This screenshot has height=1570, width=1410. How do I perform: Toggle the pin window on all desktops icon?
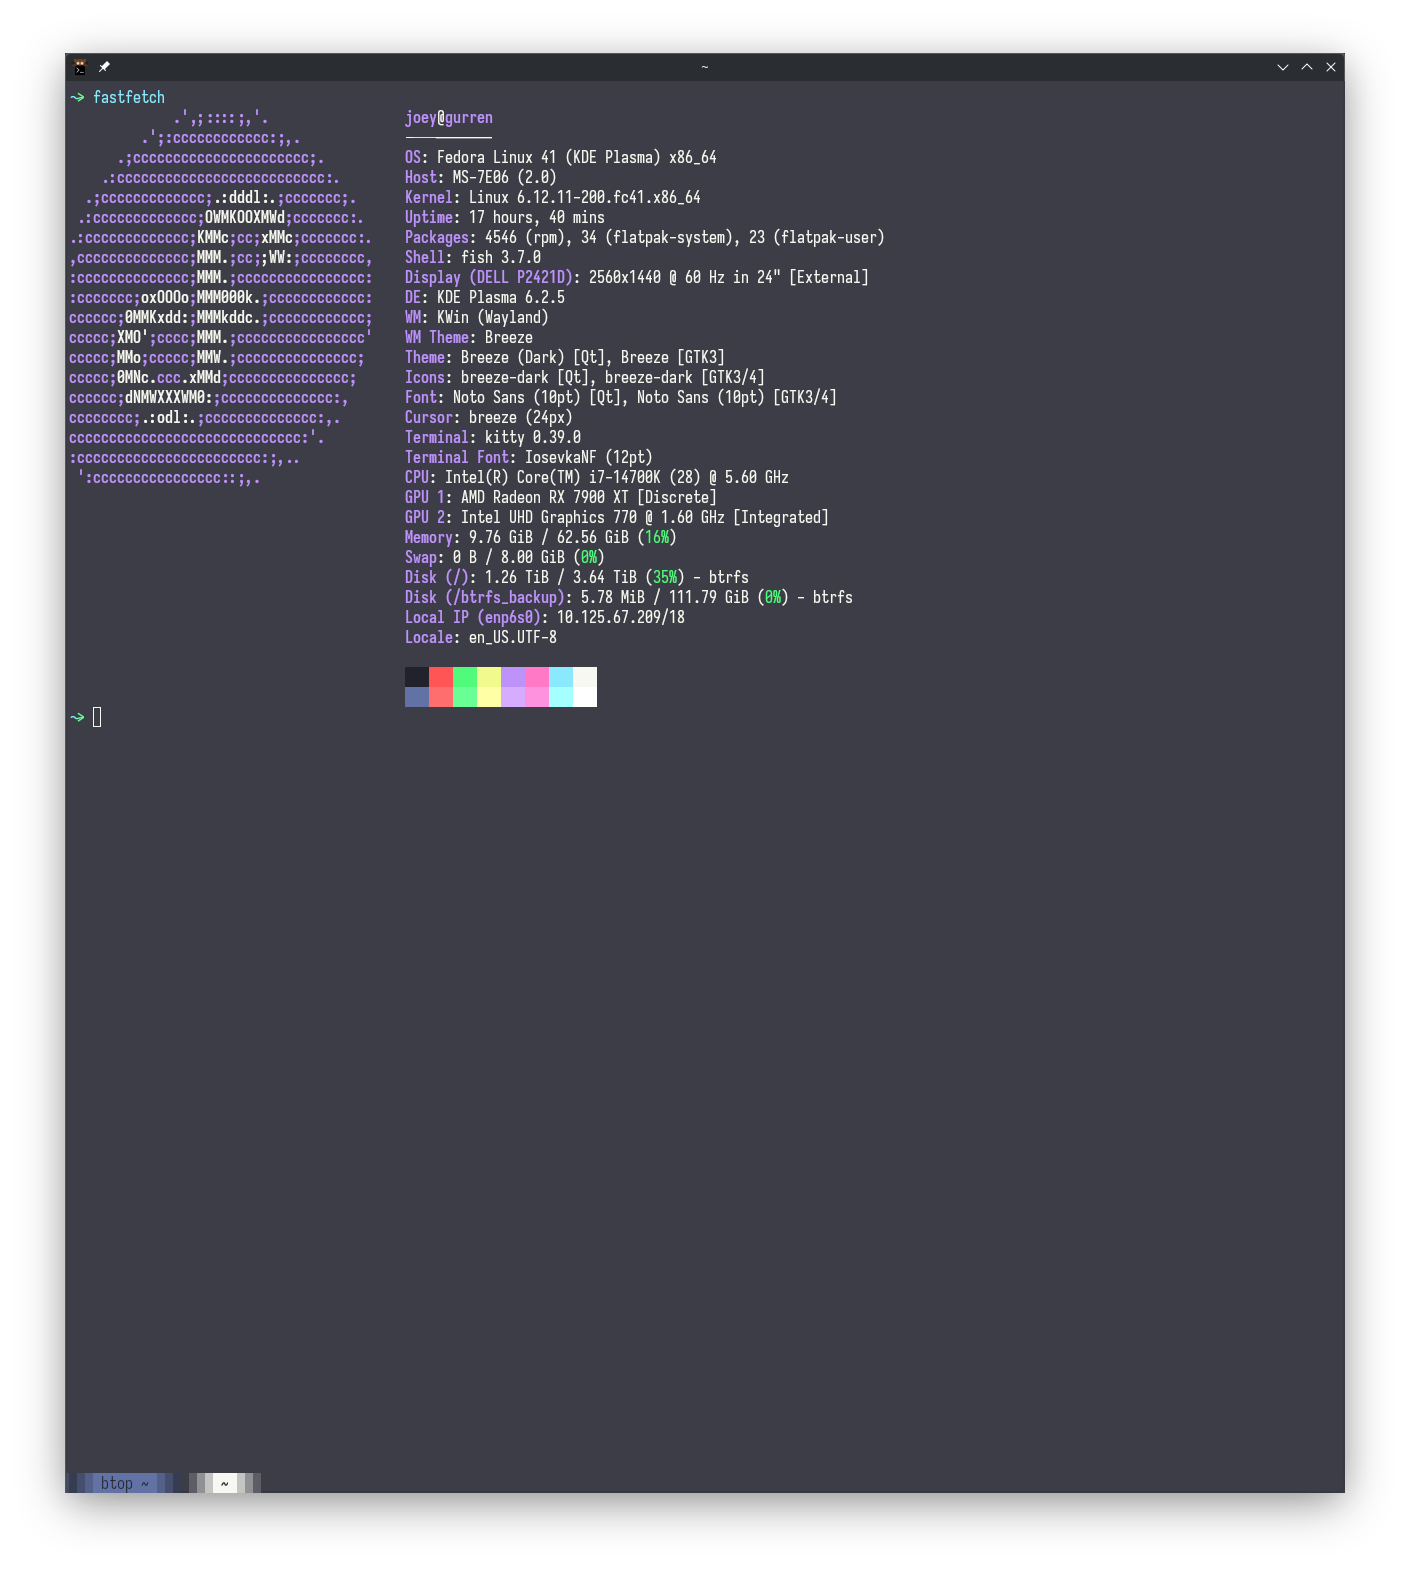pos(104,67)
